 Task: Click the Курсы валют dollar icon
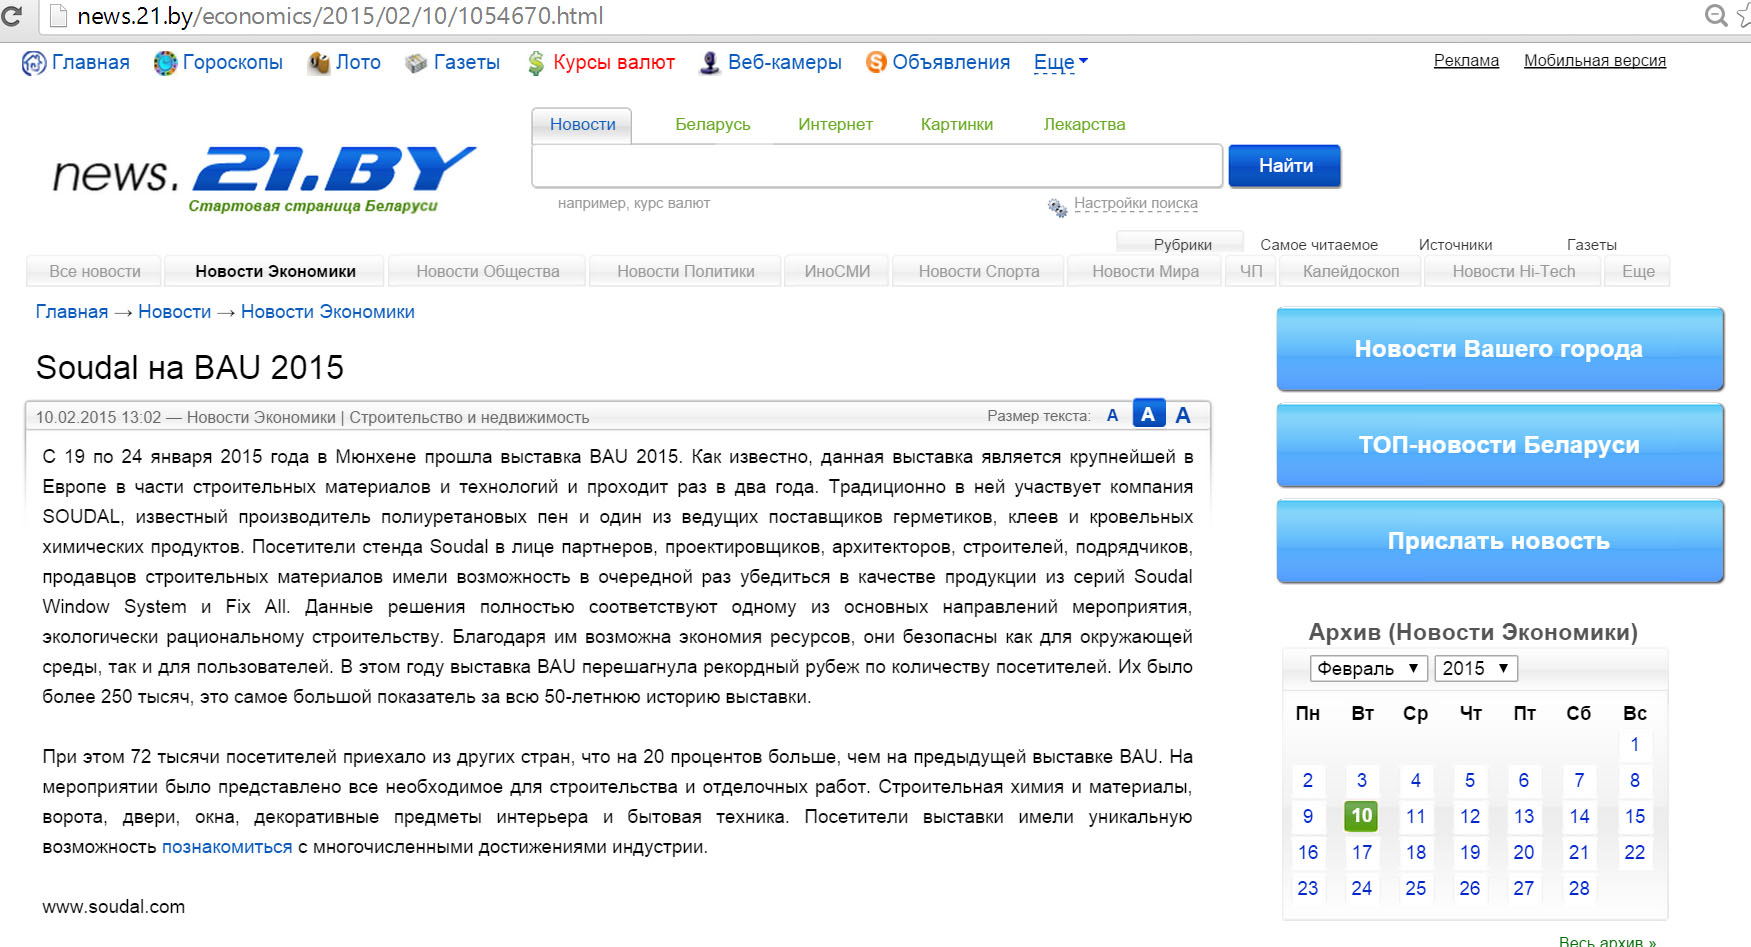(x=536, y=63)
